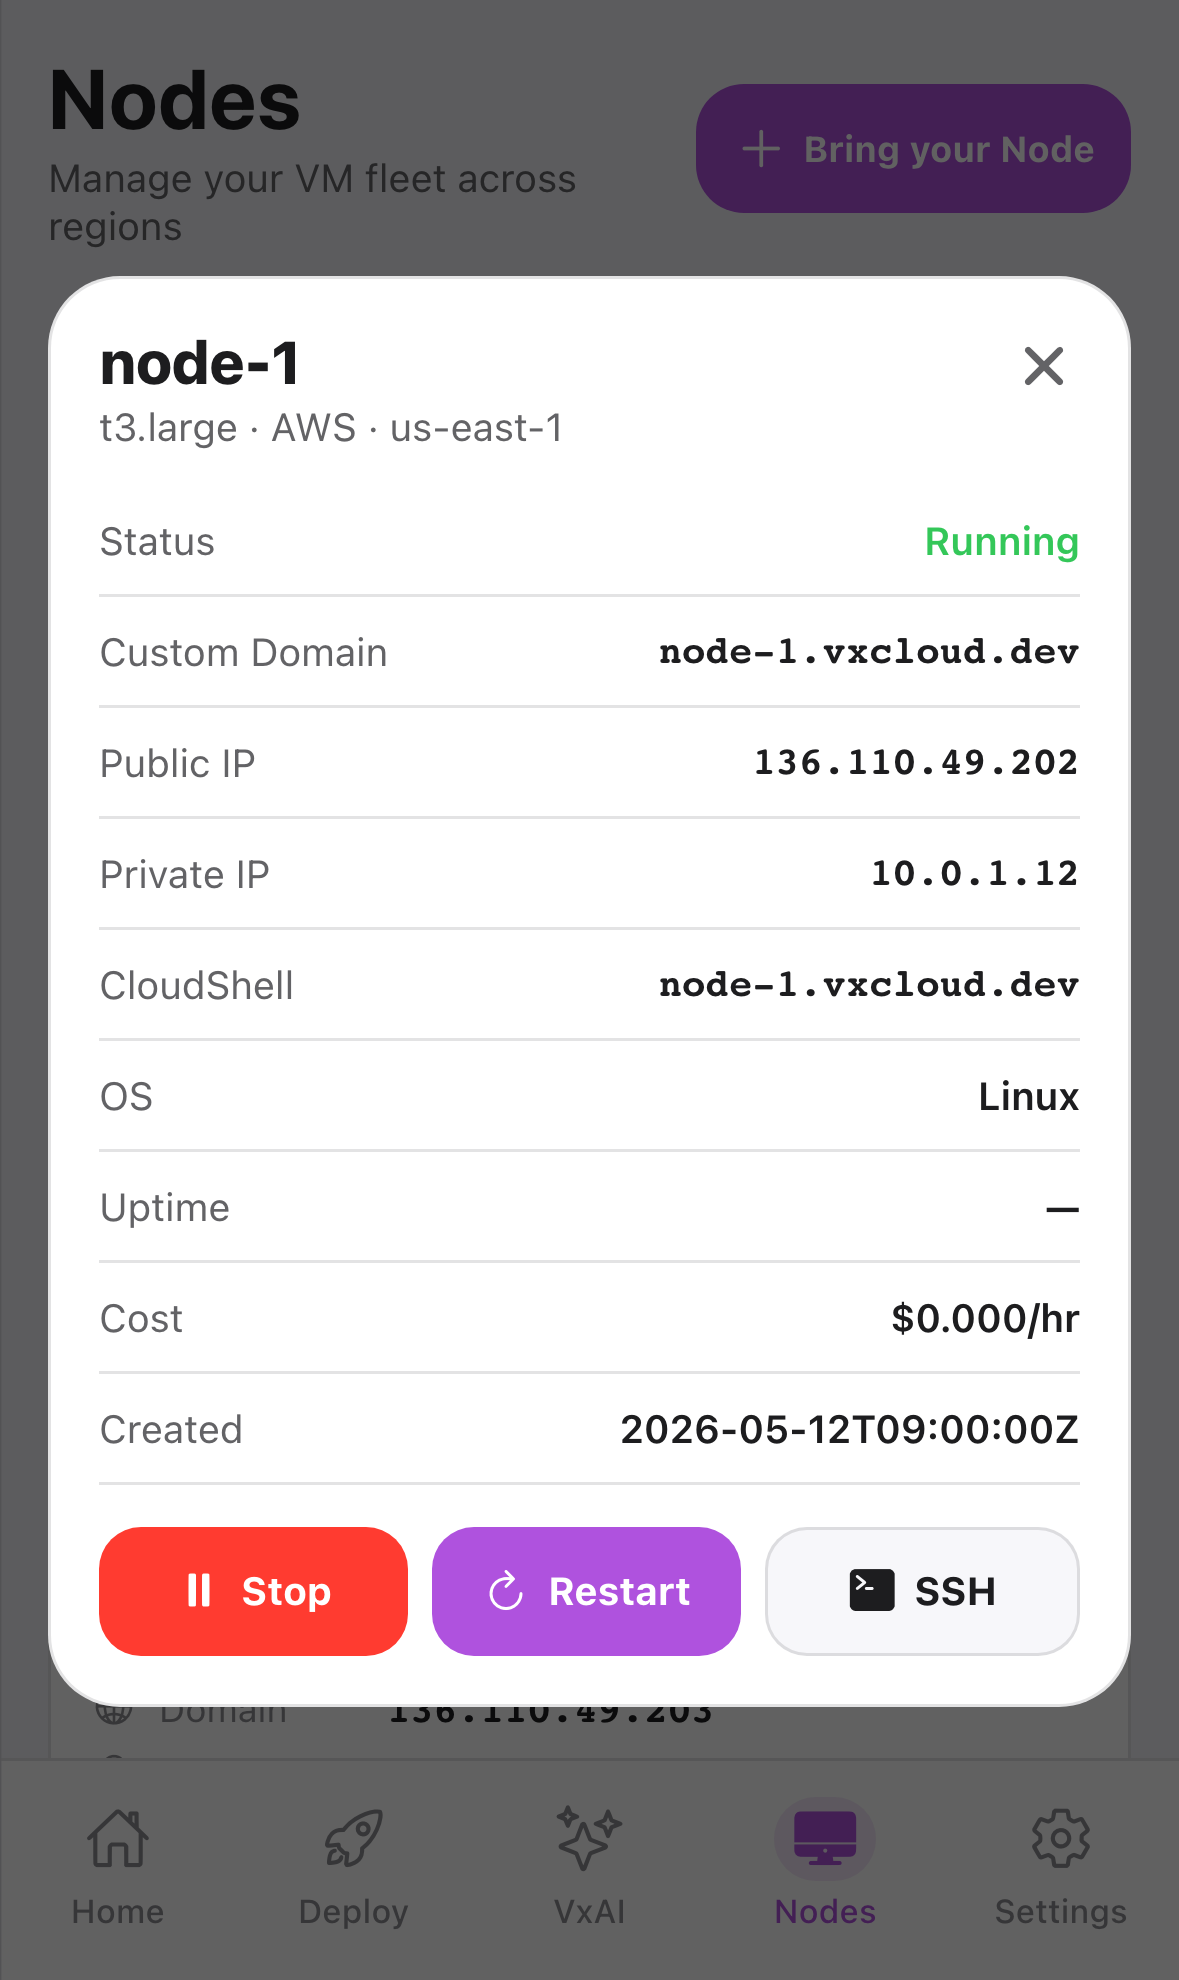Click the Running status label
Image resolution: width=1179 pixels, height=1980 pixels.
click(x=1002, y=542)
